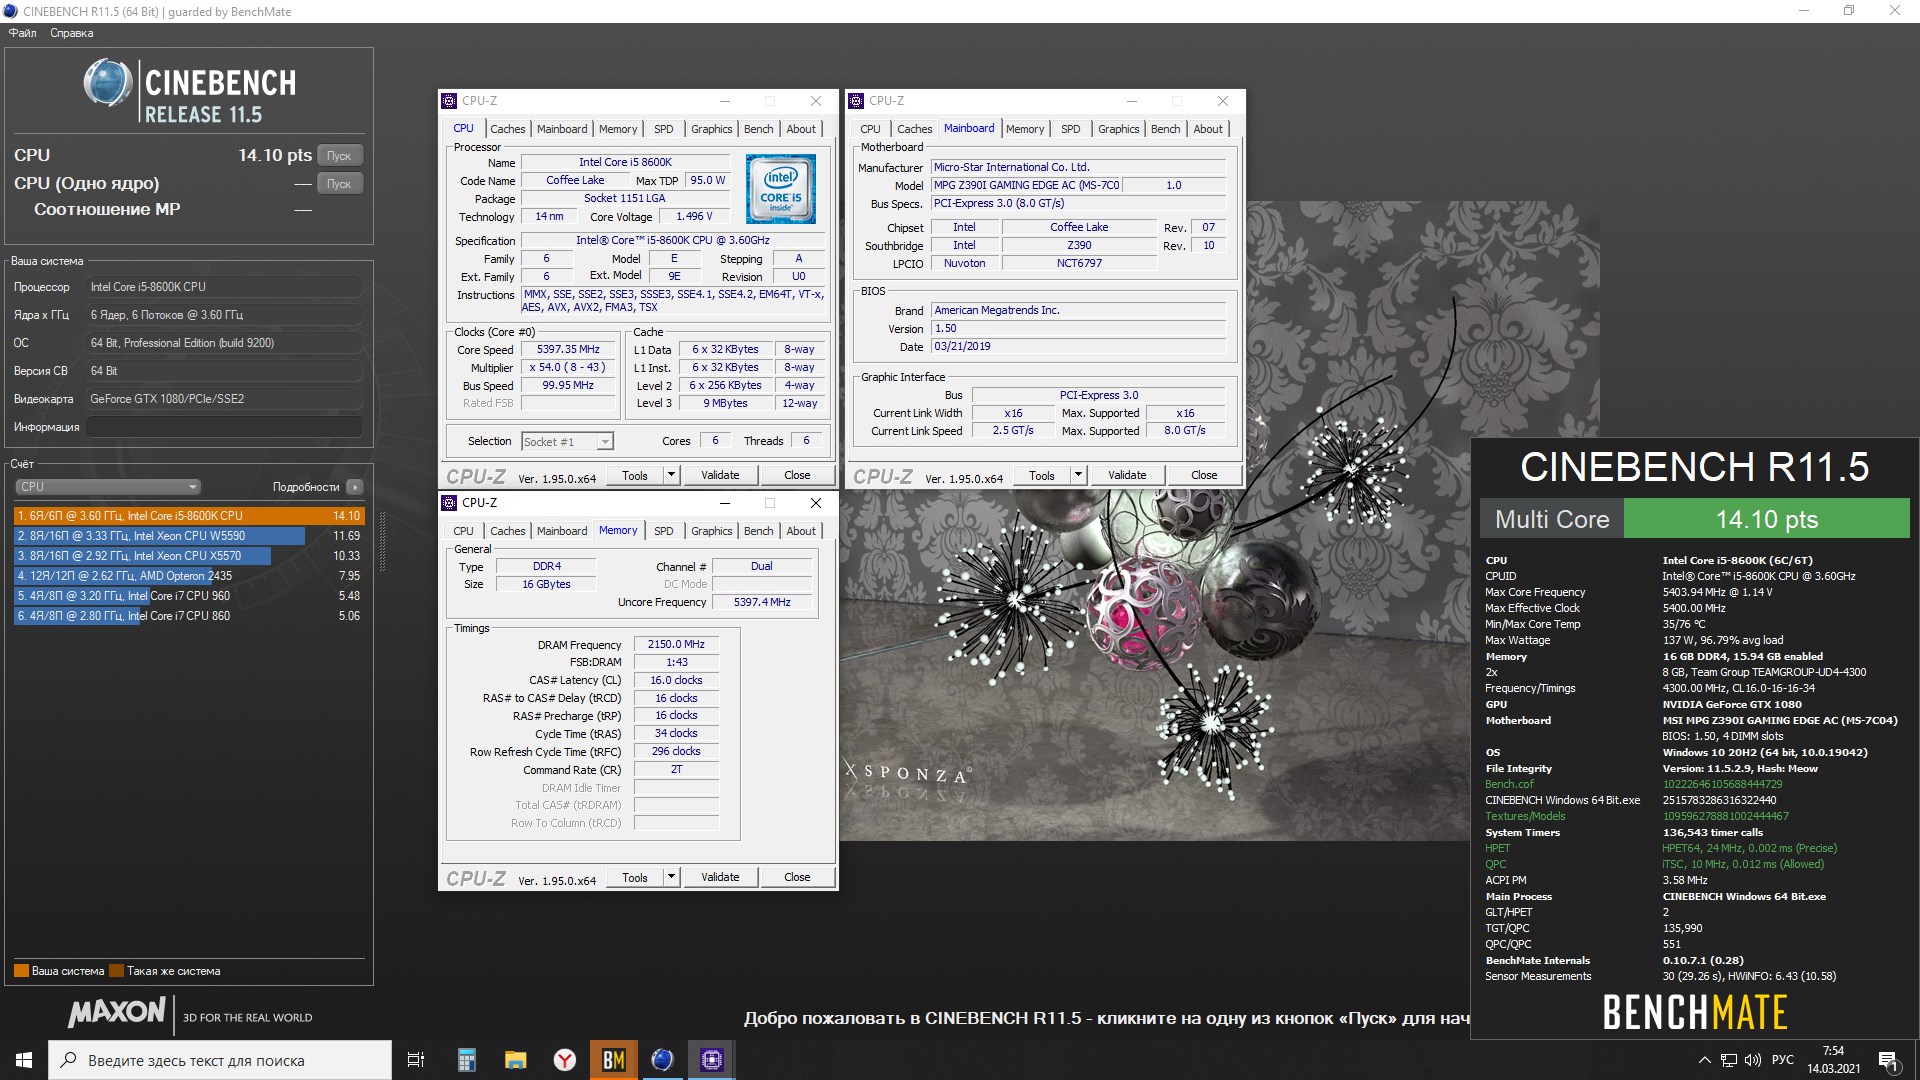Click Textures/Models integrity entry
The height and width of the screenshot is (1080, 1920).
[x=1525, y=816]
